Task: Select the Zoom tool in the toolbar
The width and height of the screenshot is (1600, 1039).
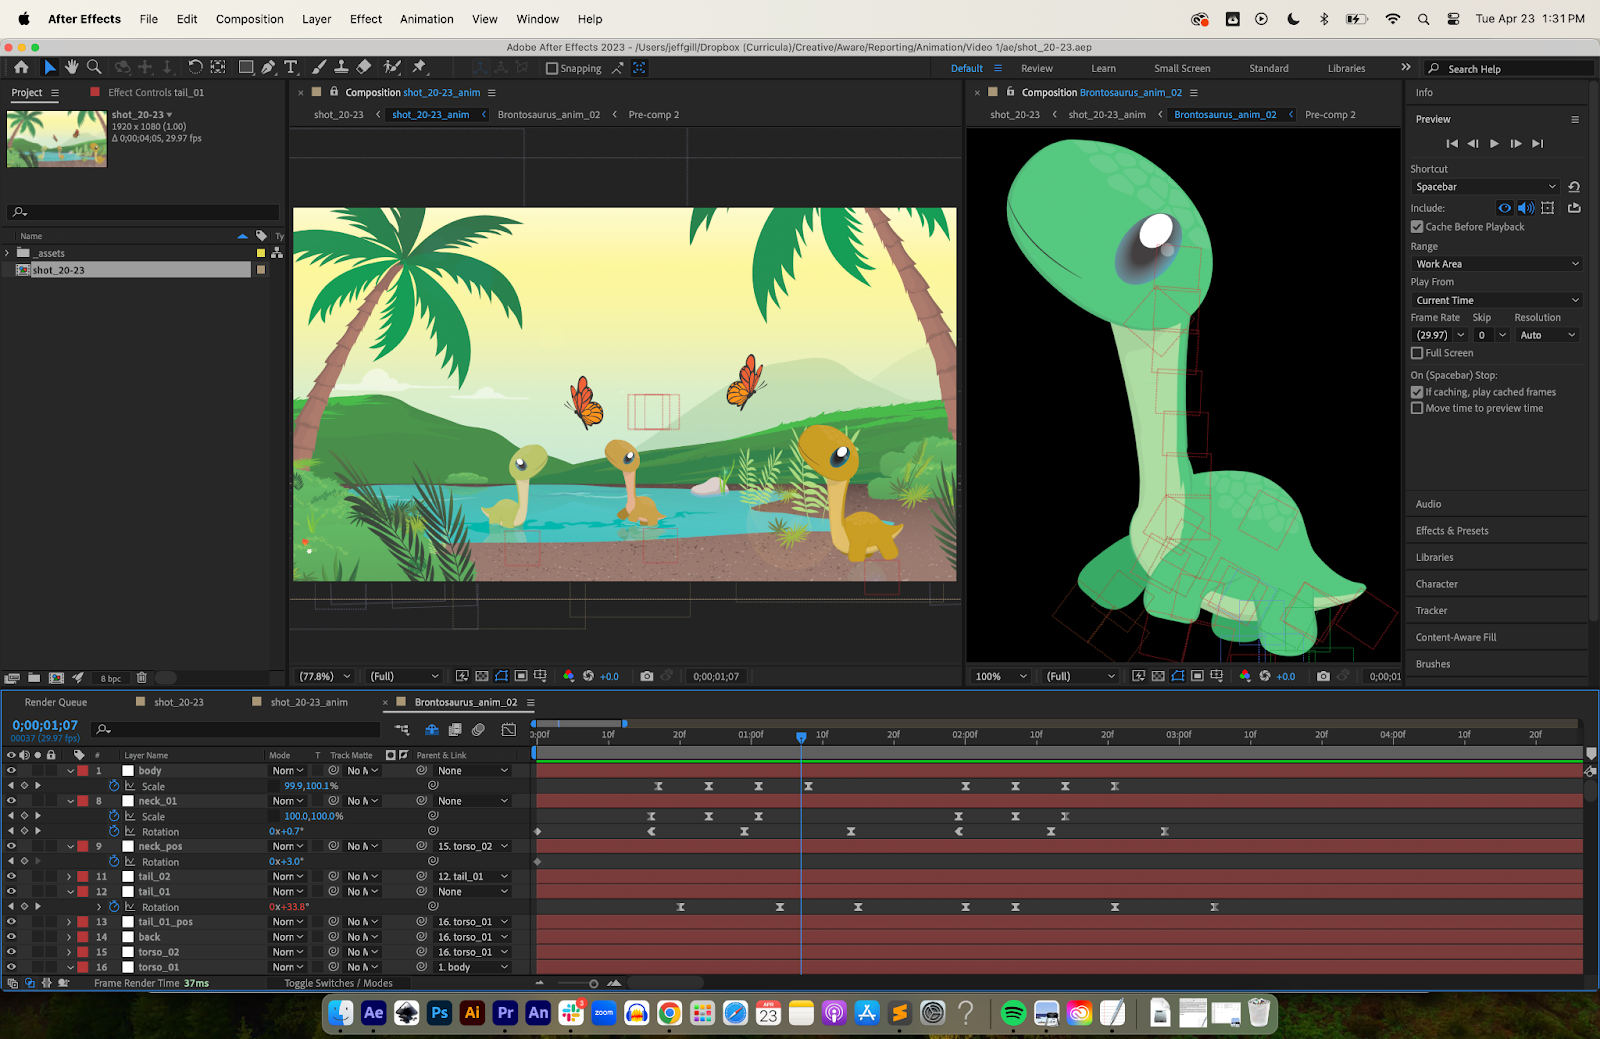Action: (x=94, y=67)
